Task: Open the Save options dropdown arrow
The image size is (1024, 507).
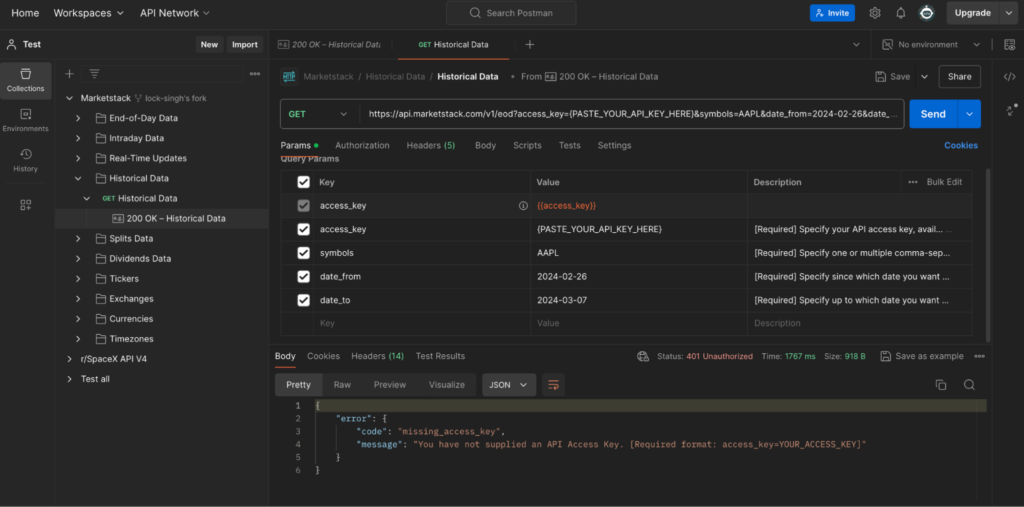Action: pyautogui.click(x=924, y=76)
